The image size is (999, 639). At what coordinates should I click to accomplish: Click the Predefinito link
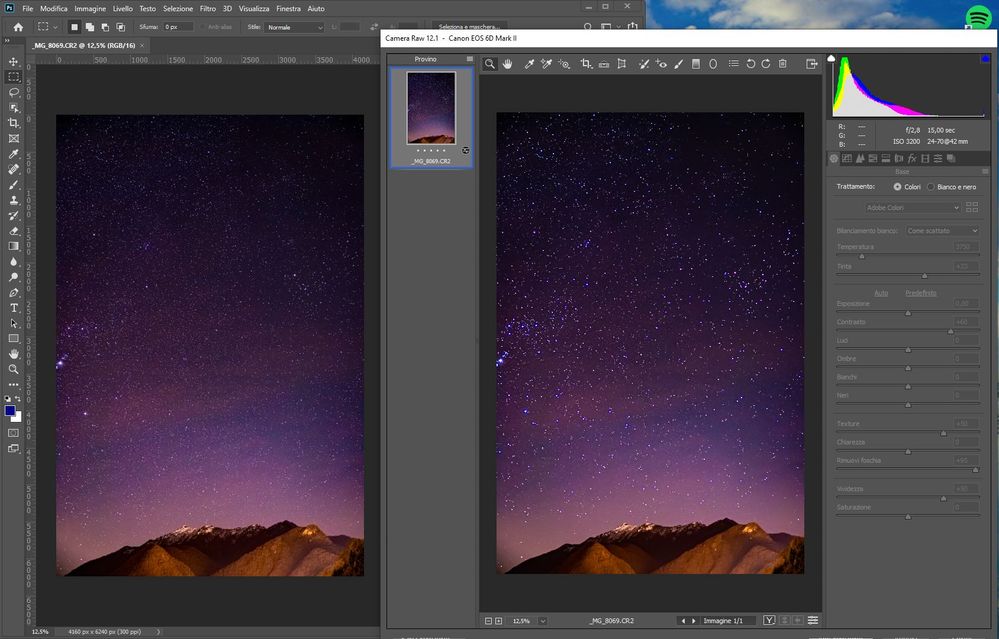(921, 293)
